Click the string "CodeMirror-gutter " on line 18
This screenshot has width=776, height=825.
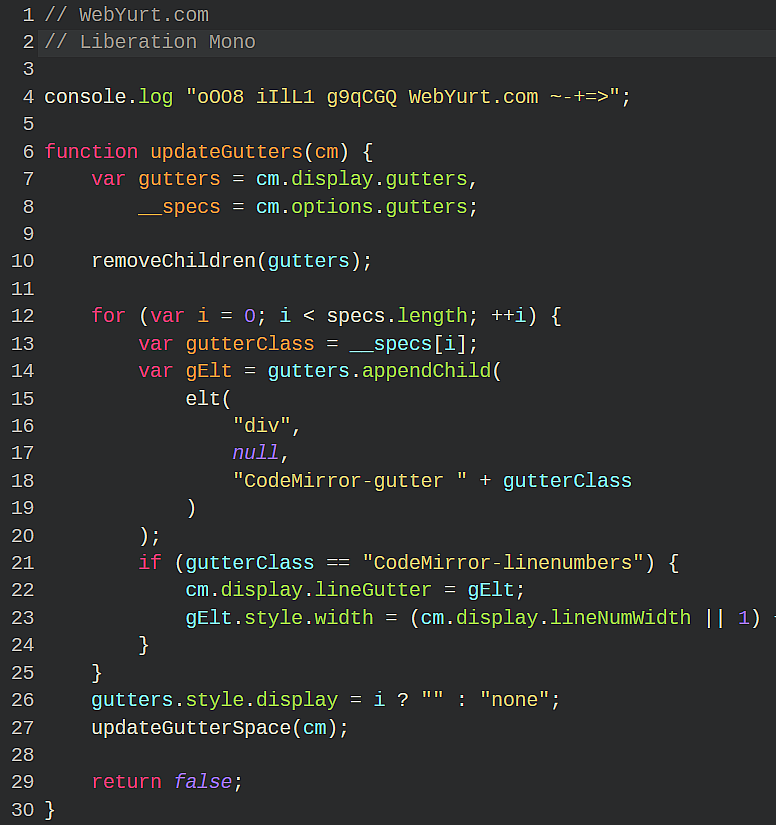pos(350,480)
